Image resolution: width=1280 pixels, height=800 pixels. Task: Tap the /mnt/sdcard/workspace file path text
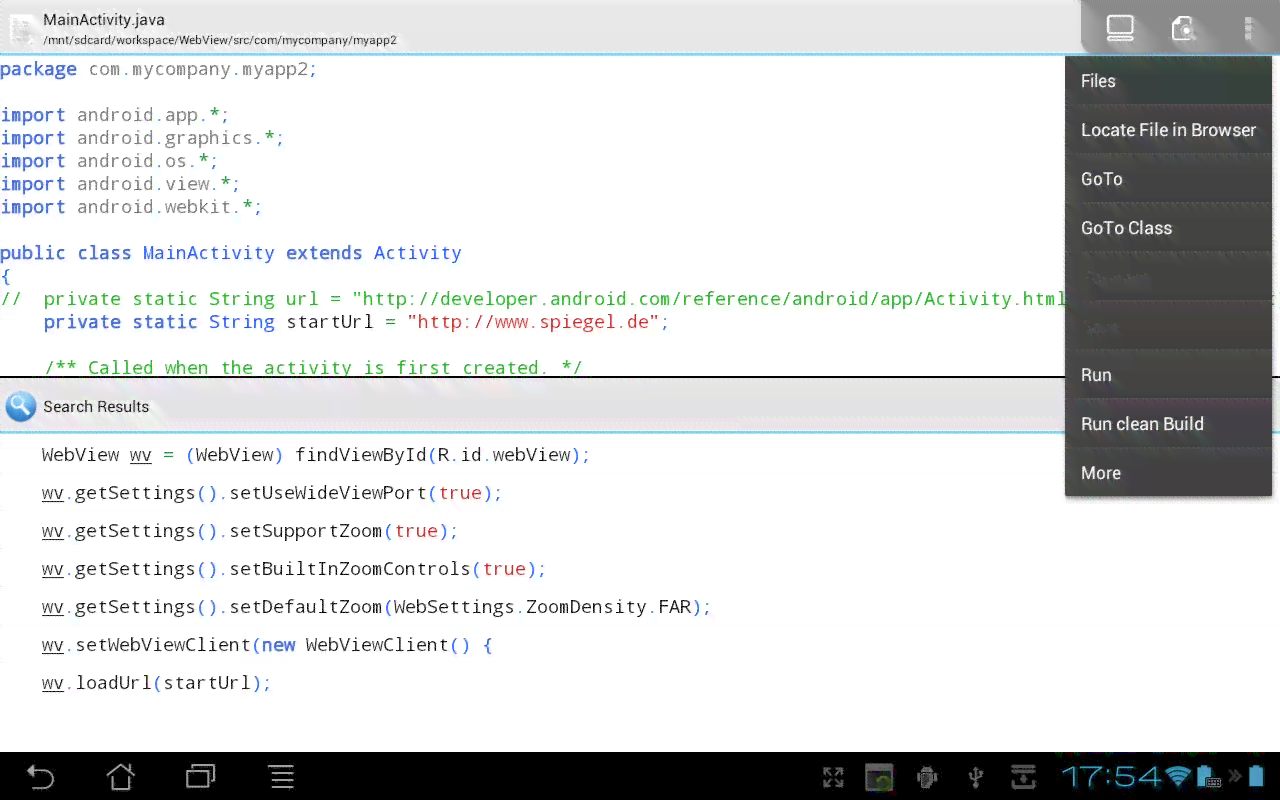click(220, 41)
